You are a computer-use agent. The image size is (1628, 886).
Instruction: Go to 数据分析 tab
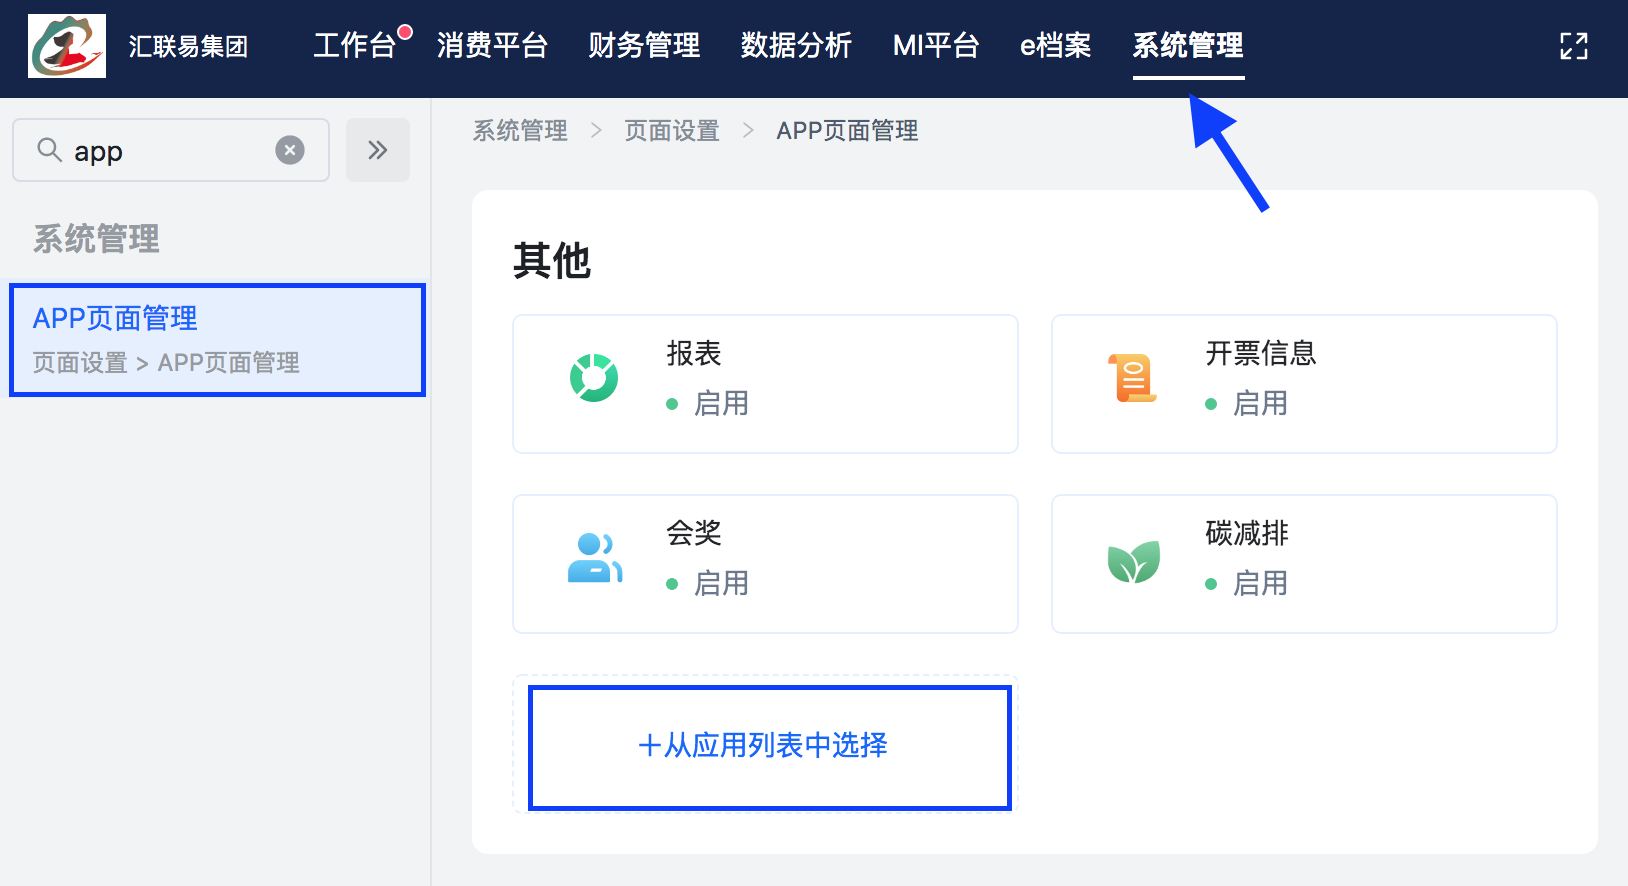pyautogui.click(x=796, y=45)
